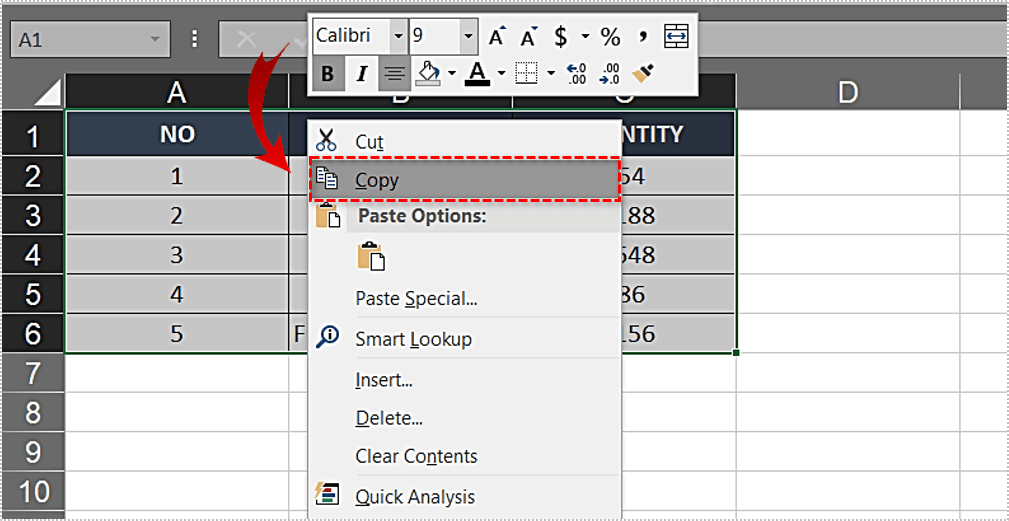This screenshot has height=521, width=1009.
Task: Open the Borders dropdown arrow
Action: 550,73
